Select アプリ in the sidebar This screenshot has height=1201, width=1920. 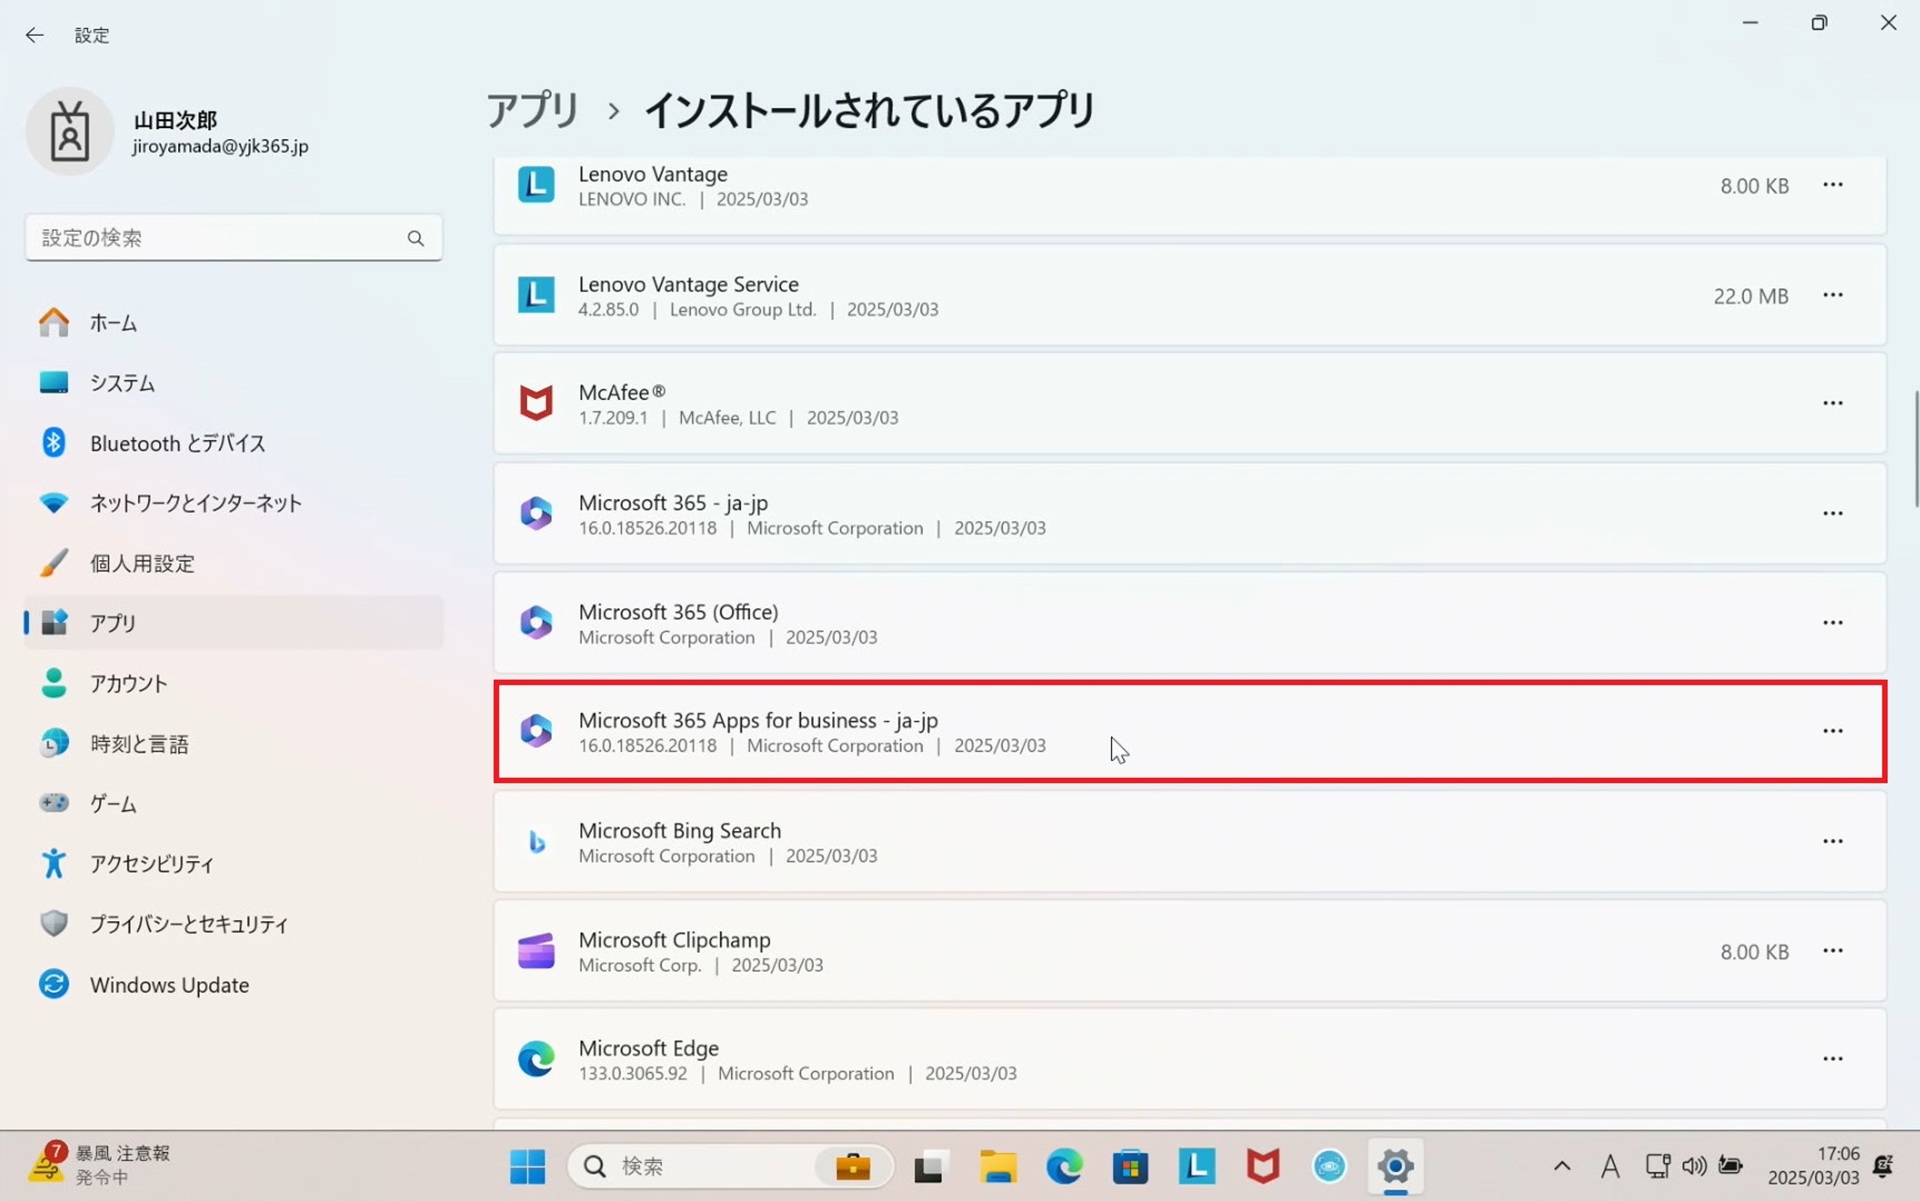click(x=233, y=623)
